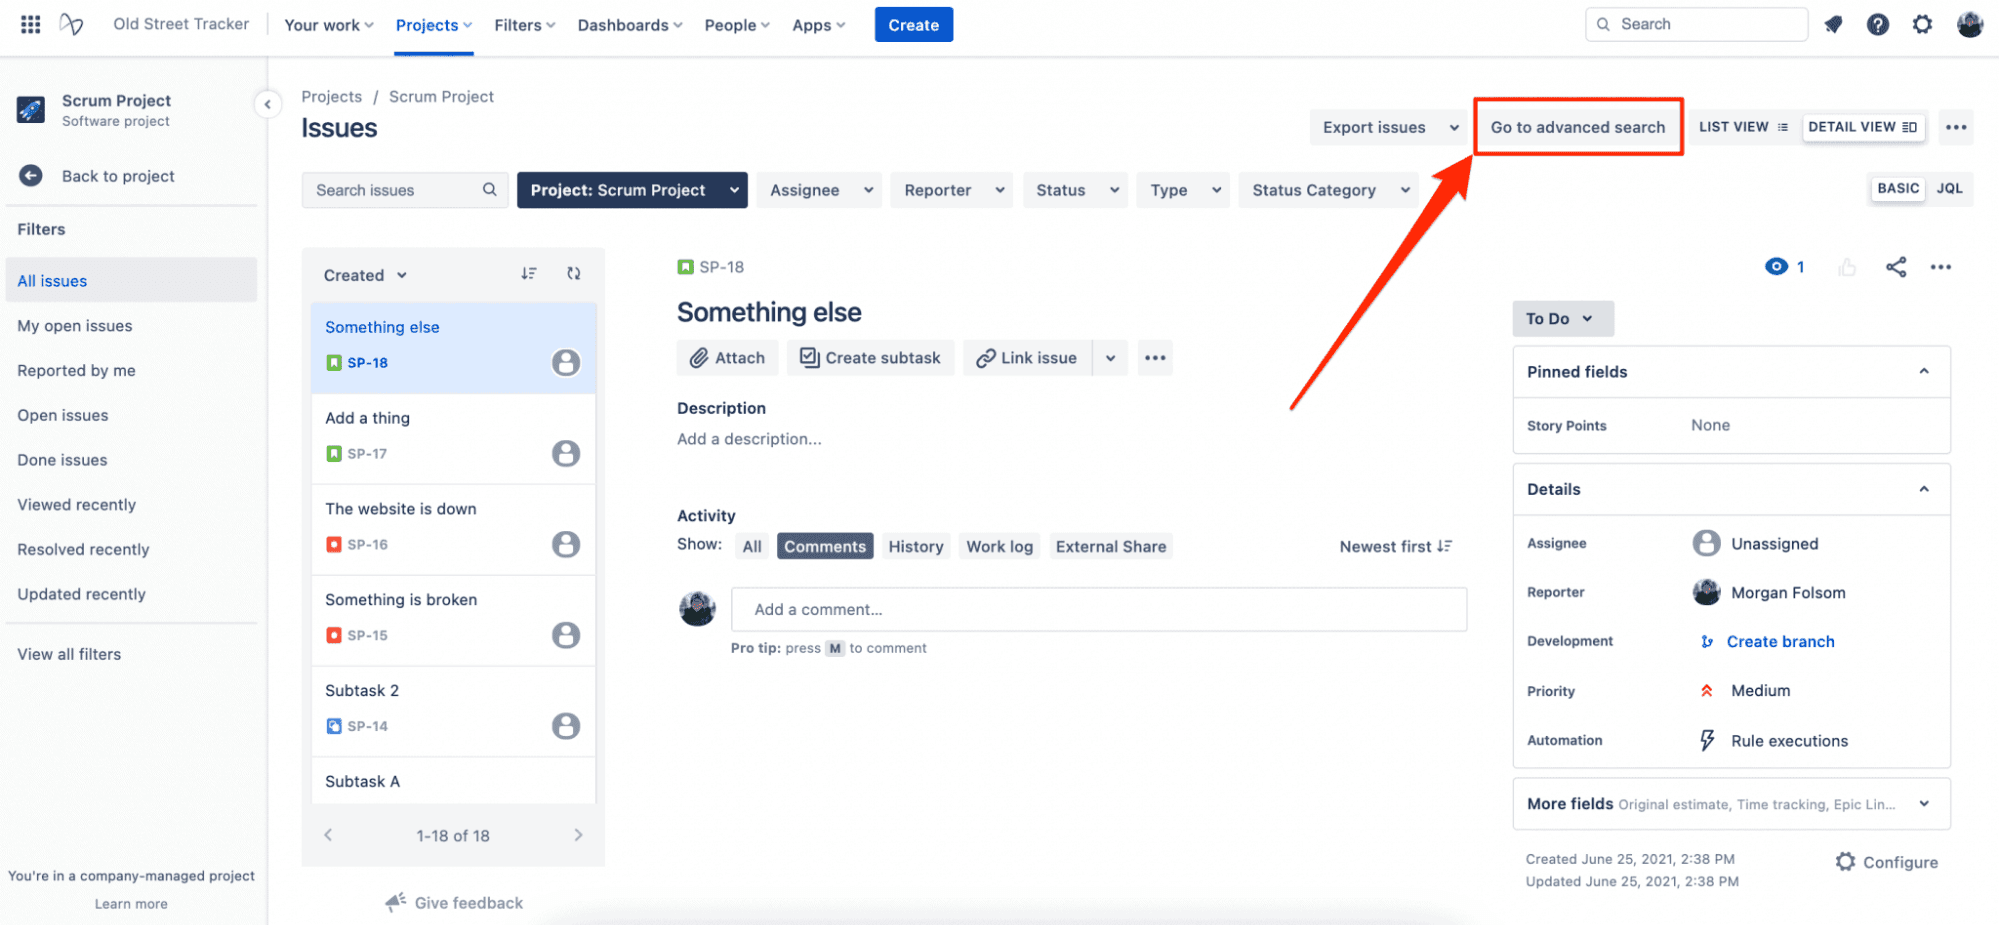Click the Link issue chain icon
Image resolution: width=1999 pixels, height=926 pixels.
click(989, 357)
